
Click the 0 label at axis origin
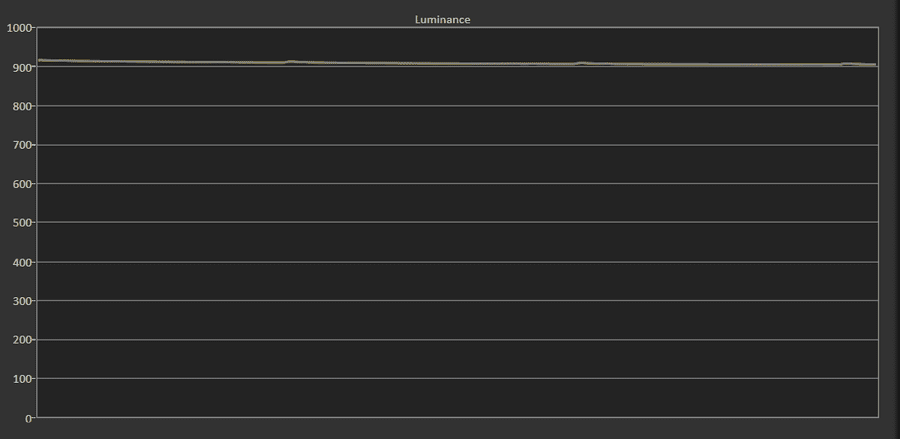[28, 418]
